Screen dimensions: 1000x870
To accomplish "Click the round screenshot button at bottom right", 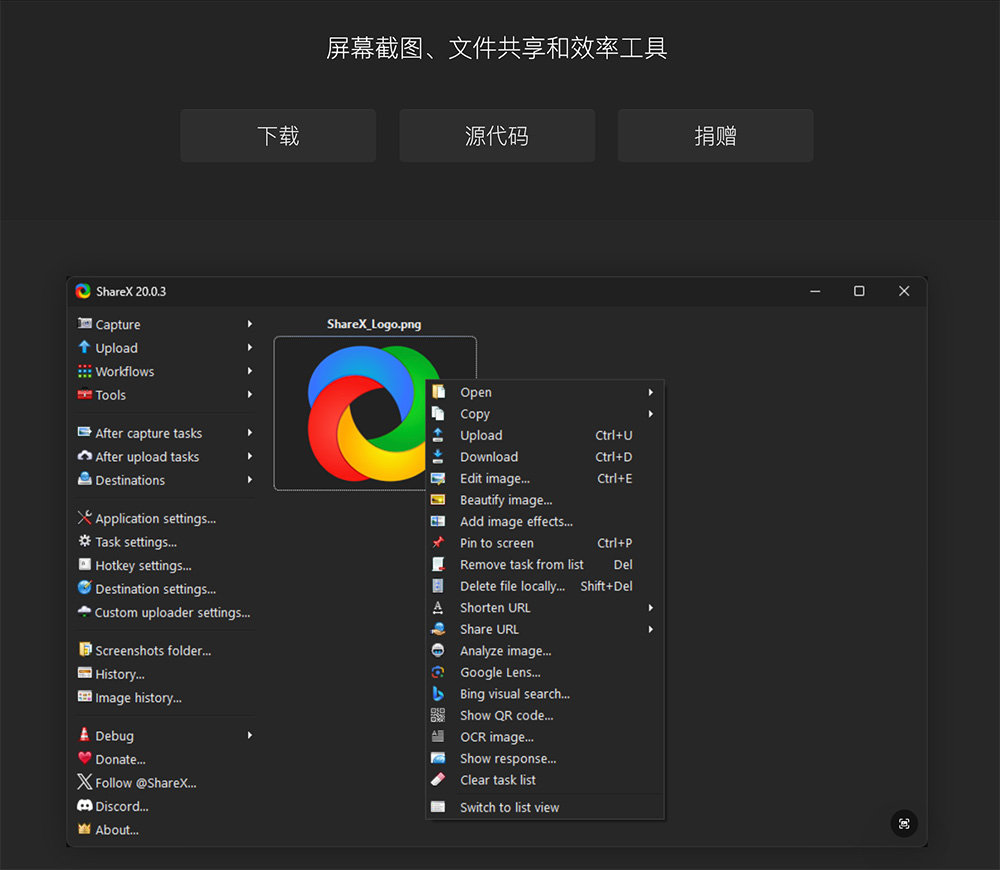I will click(904, 823).
